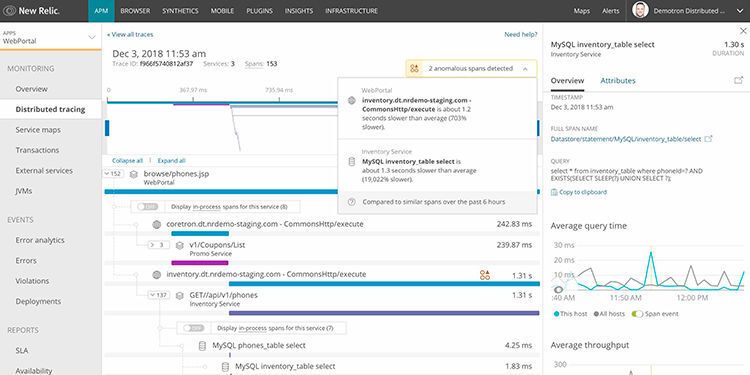Image resolution: width=750 pixels, height=375 pixels.
Task: Open JVMs in sidebar
Action: pyautogui.click(x=23, y=191)
